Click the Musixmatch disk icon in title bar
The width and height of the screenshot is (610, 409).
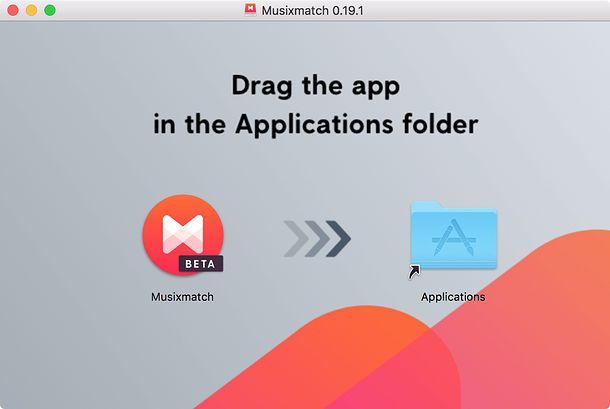tap(250, 9)
